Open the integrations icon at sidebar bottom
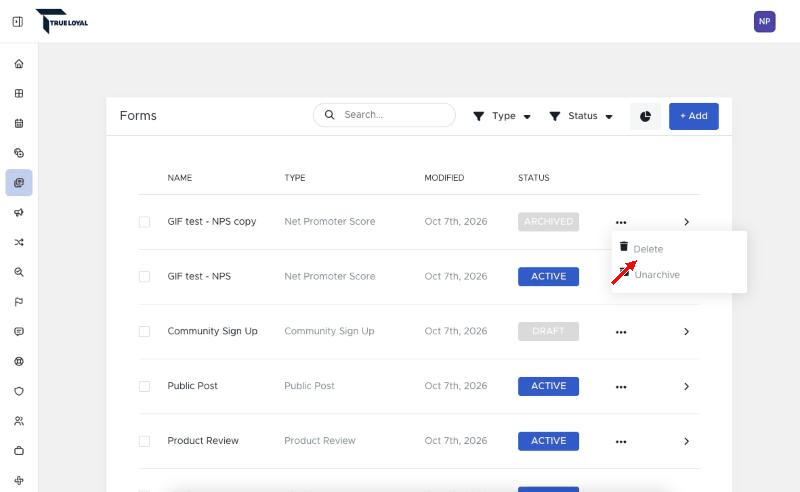 (x=19, y=480)
